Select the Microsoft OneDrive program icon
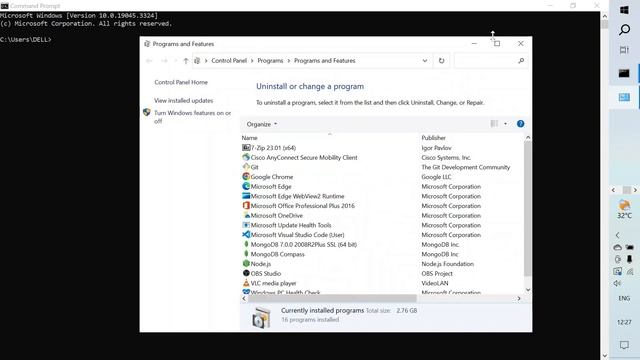The width and height of the screenshot is (640, 360). [246, 216]
